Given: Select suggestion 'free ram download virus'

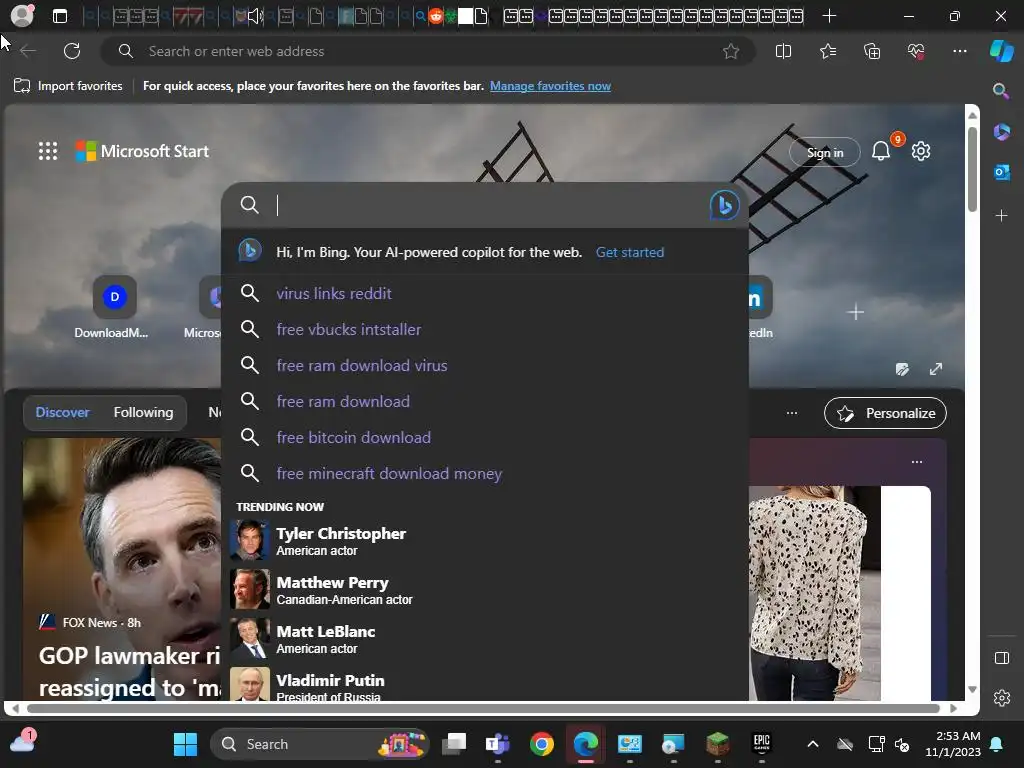Looking at the screenshot, I should 485,365.
